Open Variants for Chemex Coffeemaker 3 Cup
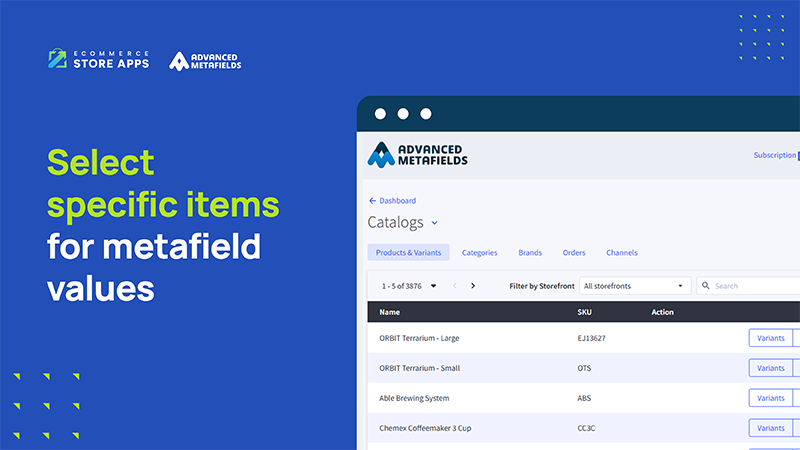800x450 pixels. pyautogui.click(x=771, y=428)
